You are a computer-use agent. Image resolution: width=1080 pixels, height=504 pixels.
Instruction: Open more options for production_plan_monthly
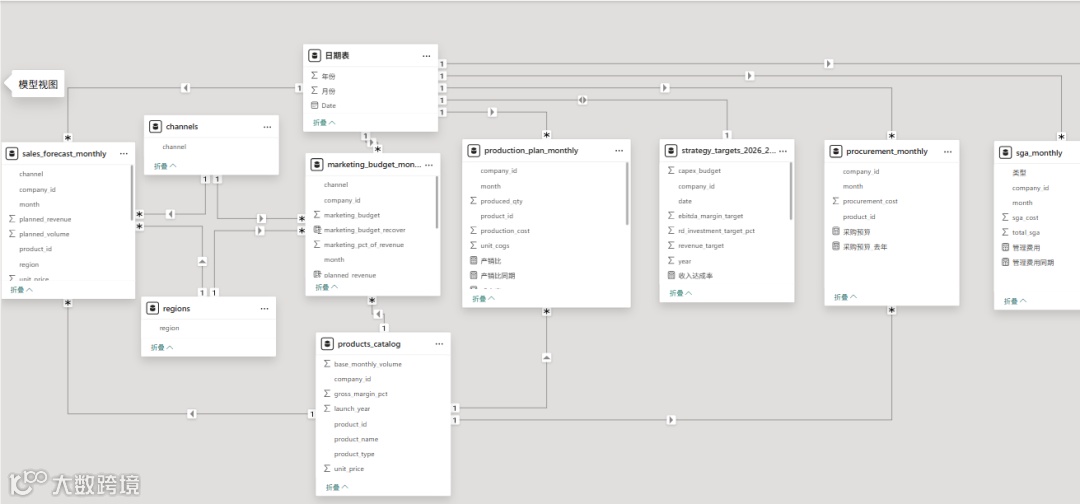(x=619, y=151)
